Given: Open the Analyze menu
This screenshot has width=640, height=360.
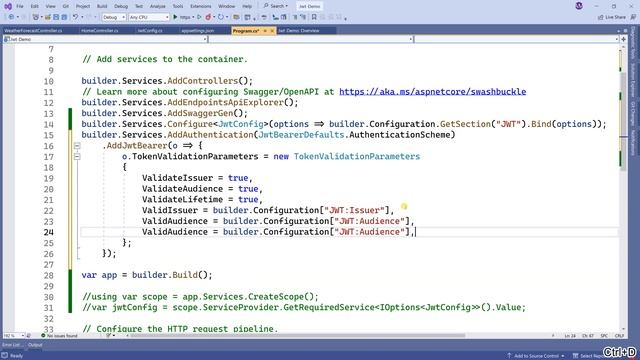Looking at the screenshot, I should coord(158,6).
